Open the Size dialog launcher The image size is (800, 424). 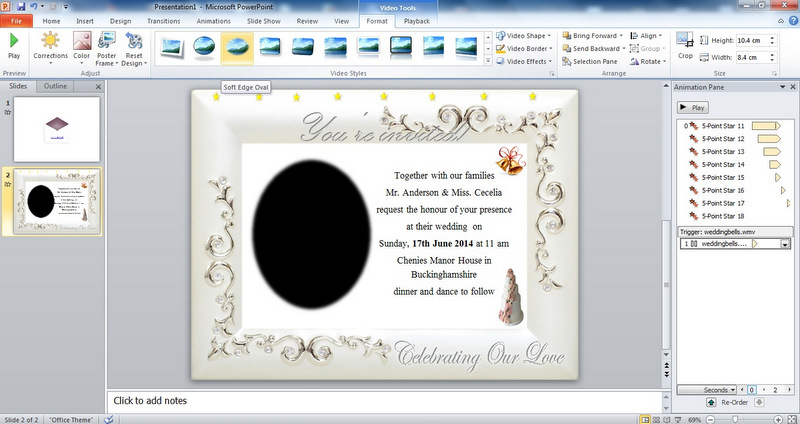(774, 73)
